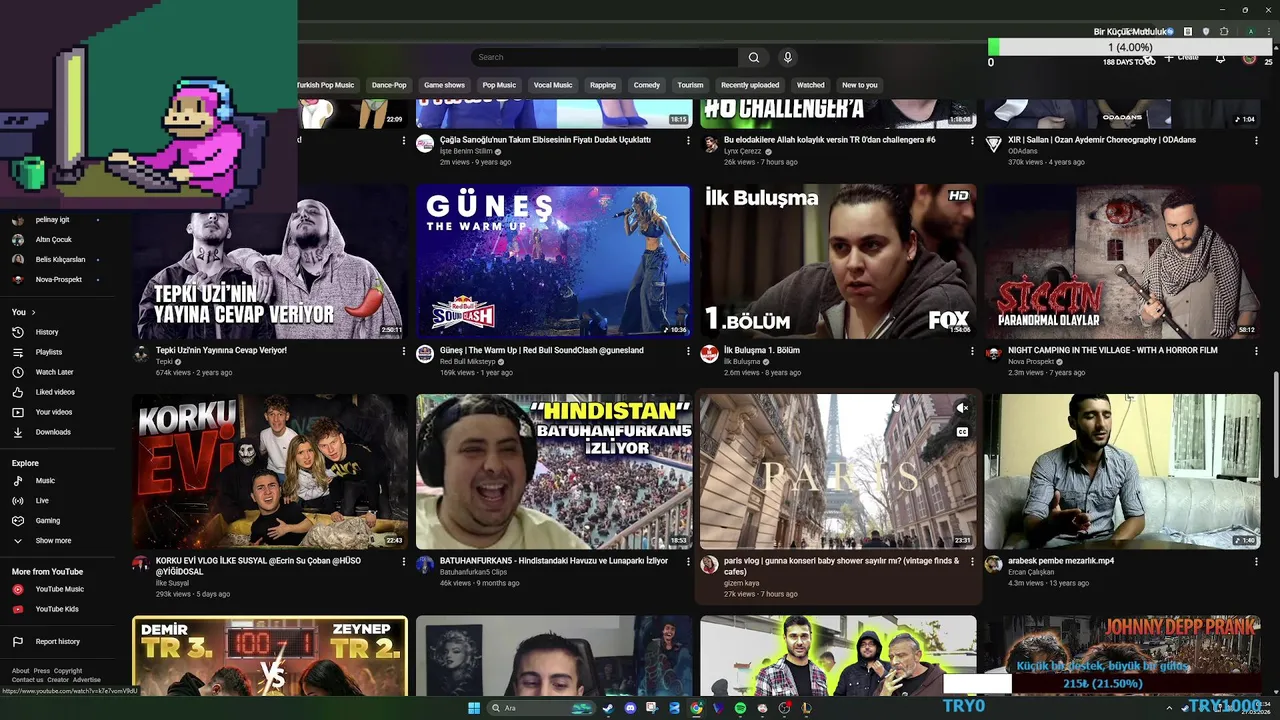Open Altın Çocuk subscription channel

pyautogui.click(x=55, y=239)
